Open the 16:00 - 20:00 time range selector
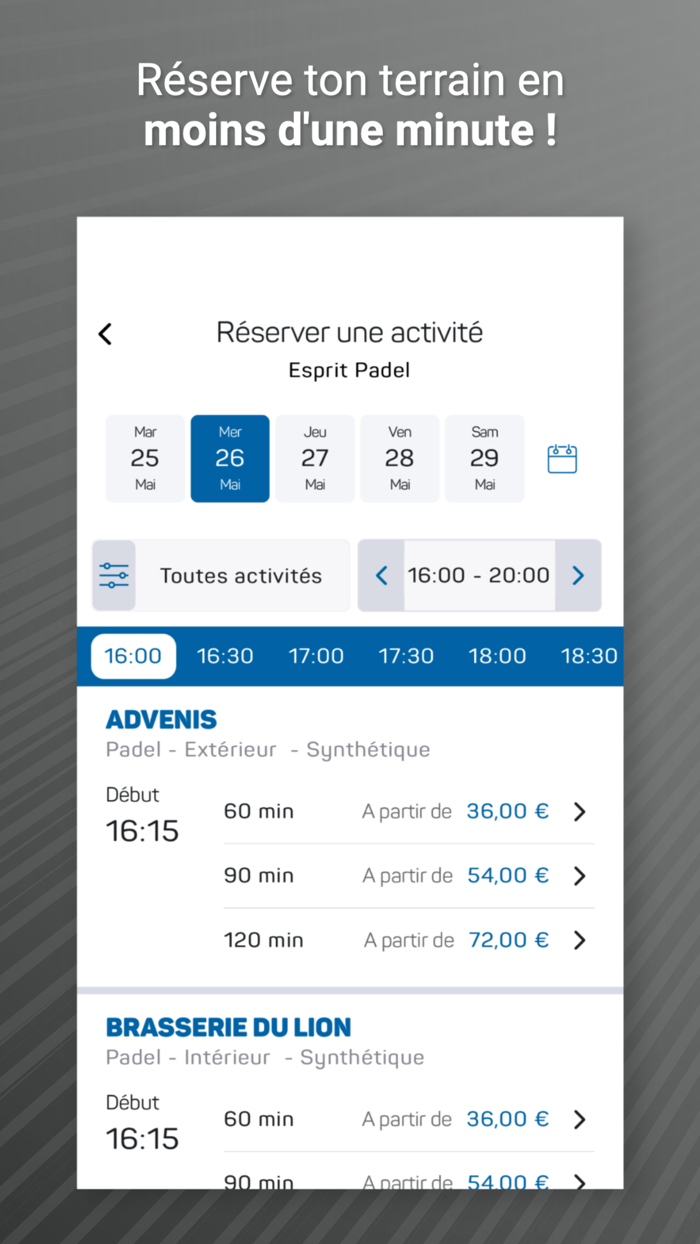 [479, 575]
